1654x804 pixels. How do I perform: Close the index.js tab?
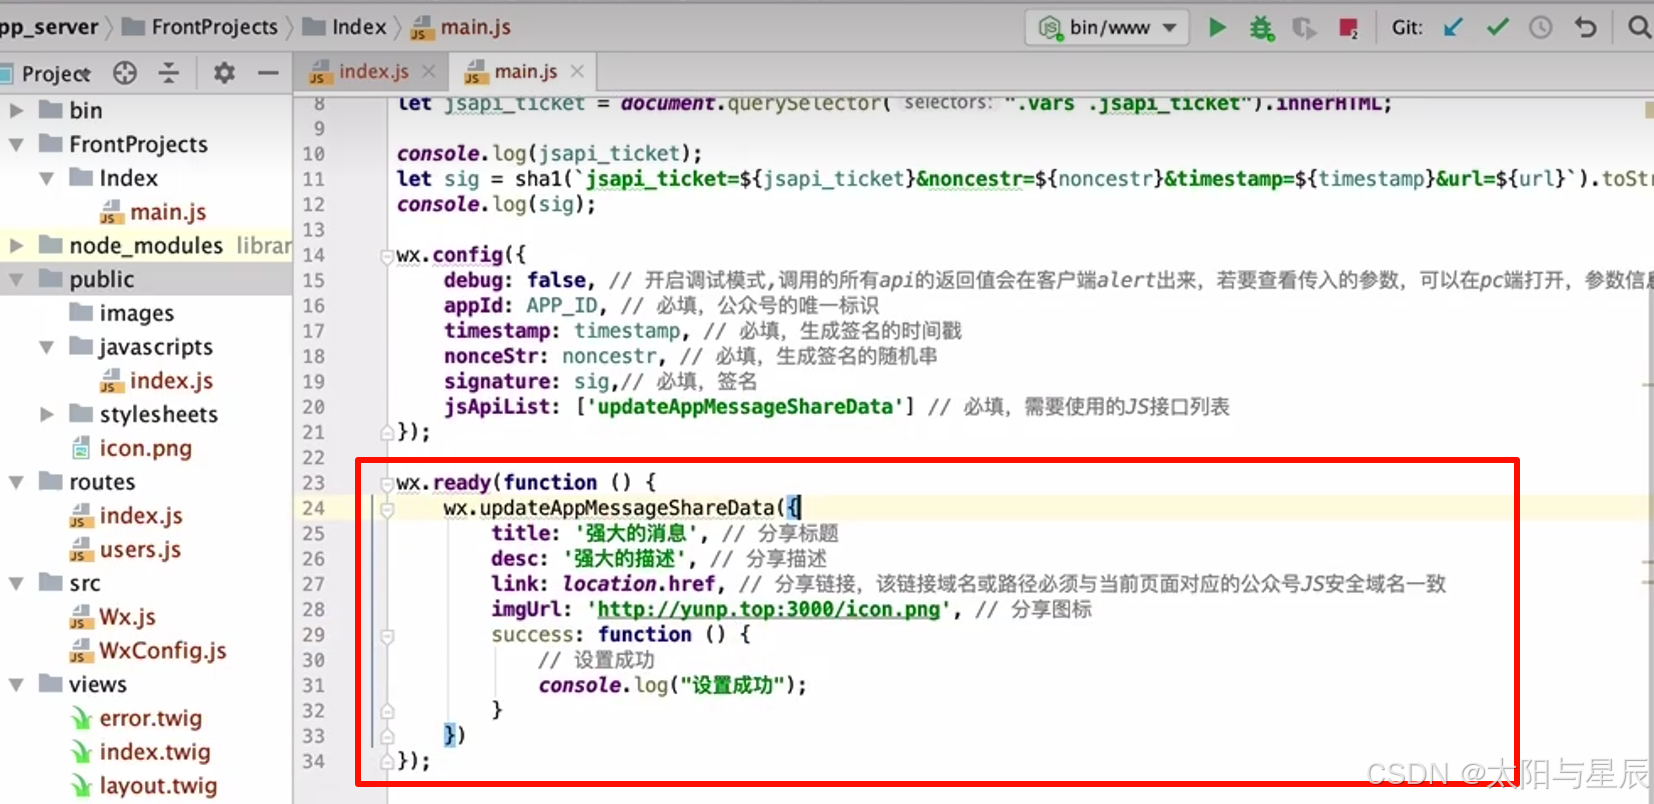[428, 71]
